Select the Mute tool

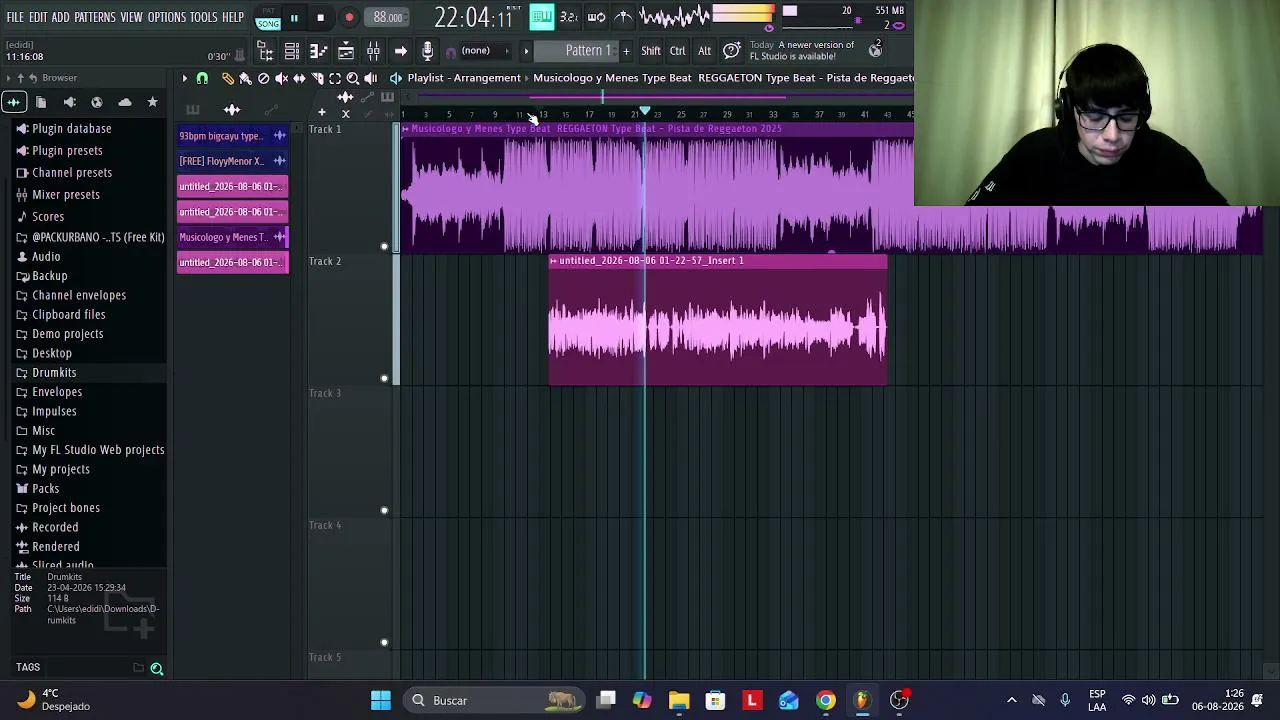click(x=281, y=78)
